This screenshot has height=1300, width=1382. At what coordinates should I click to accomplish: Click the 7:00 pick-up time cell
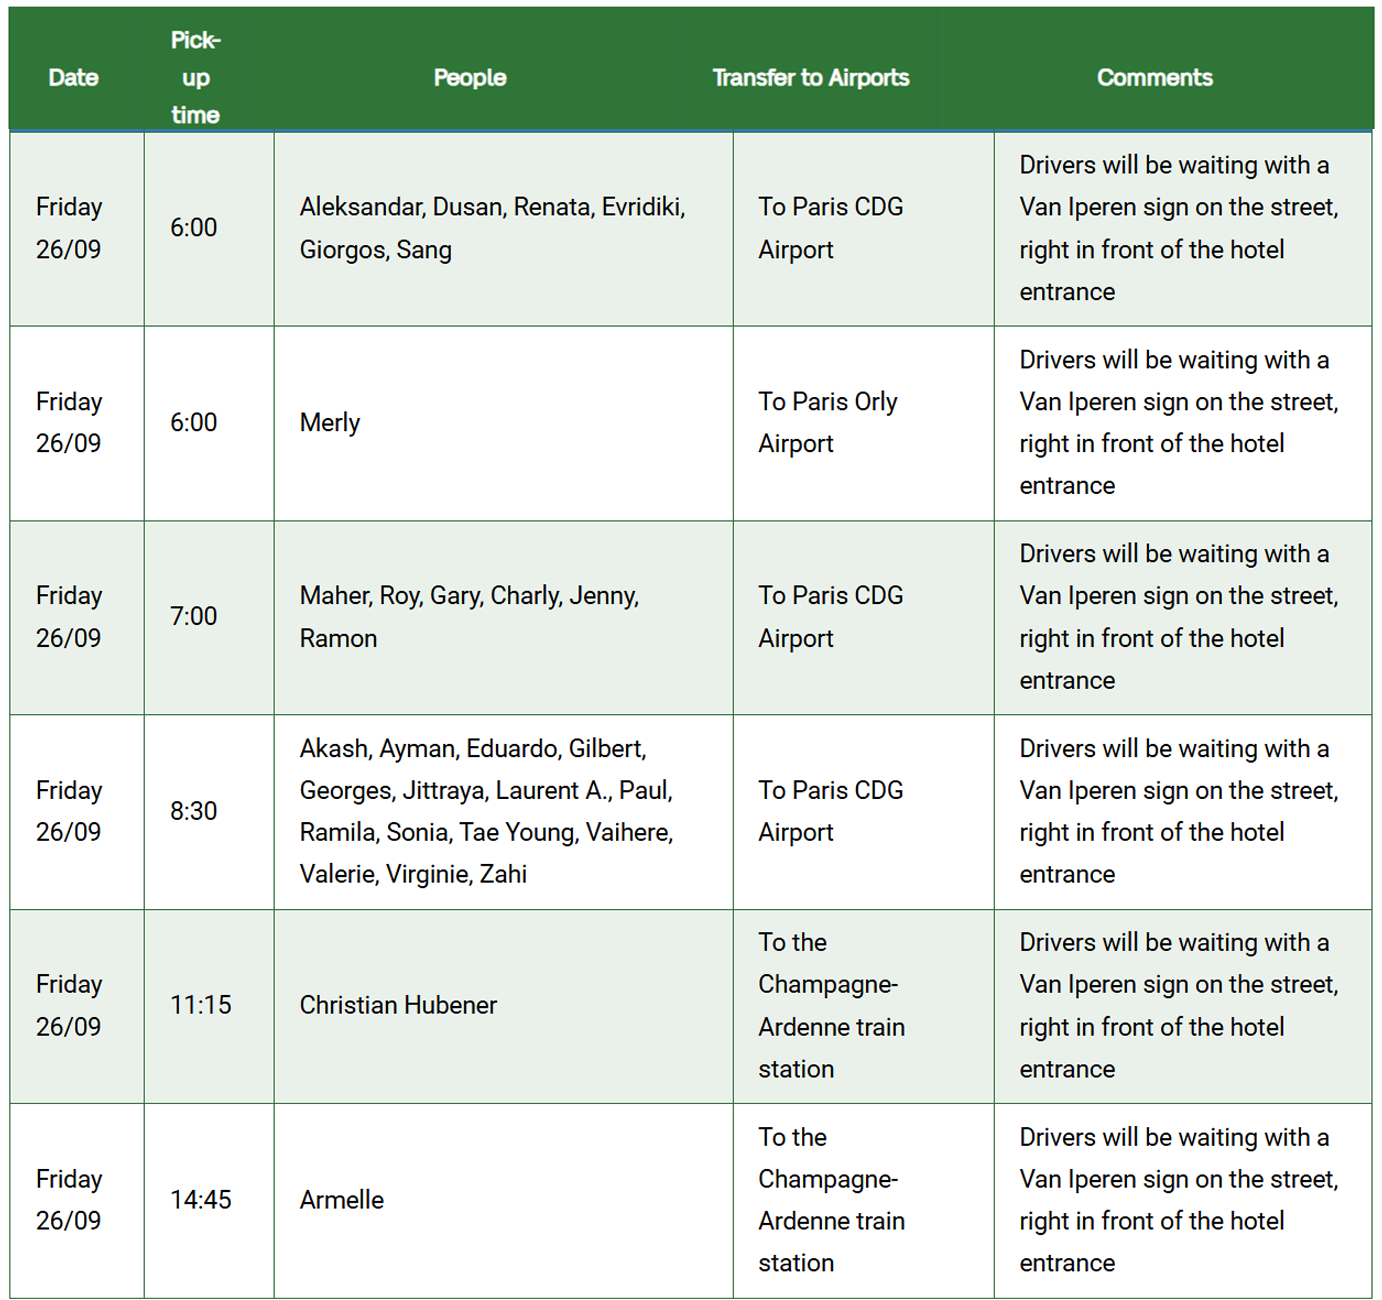(194, 617)
